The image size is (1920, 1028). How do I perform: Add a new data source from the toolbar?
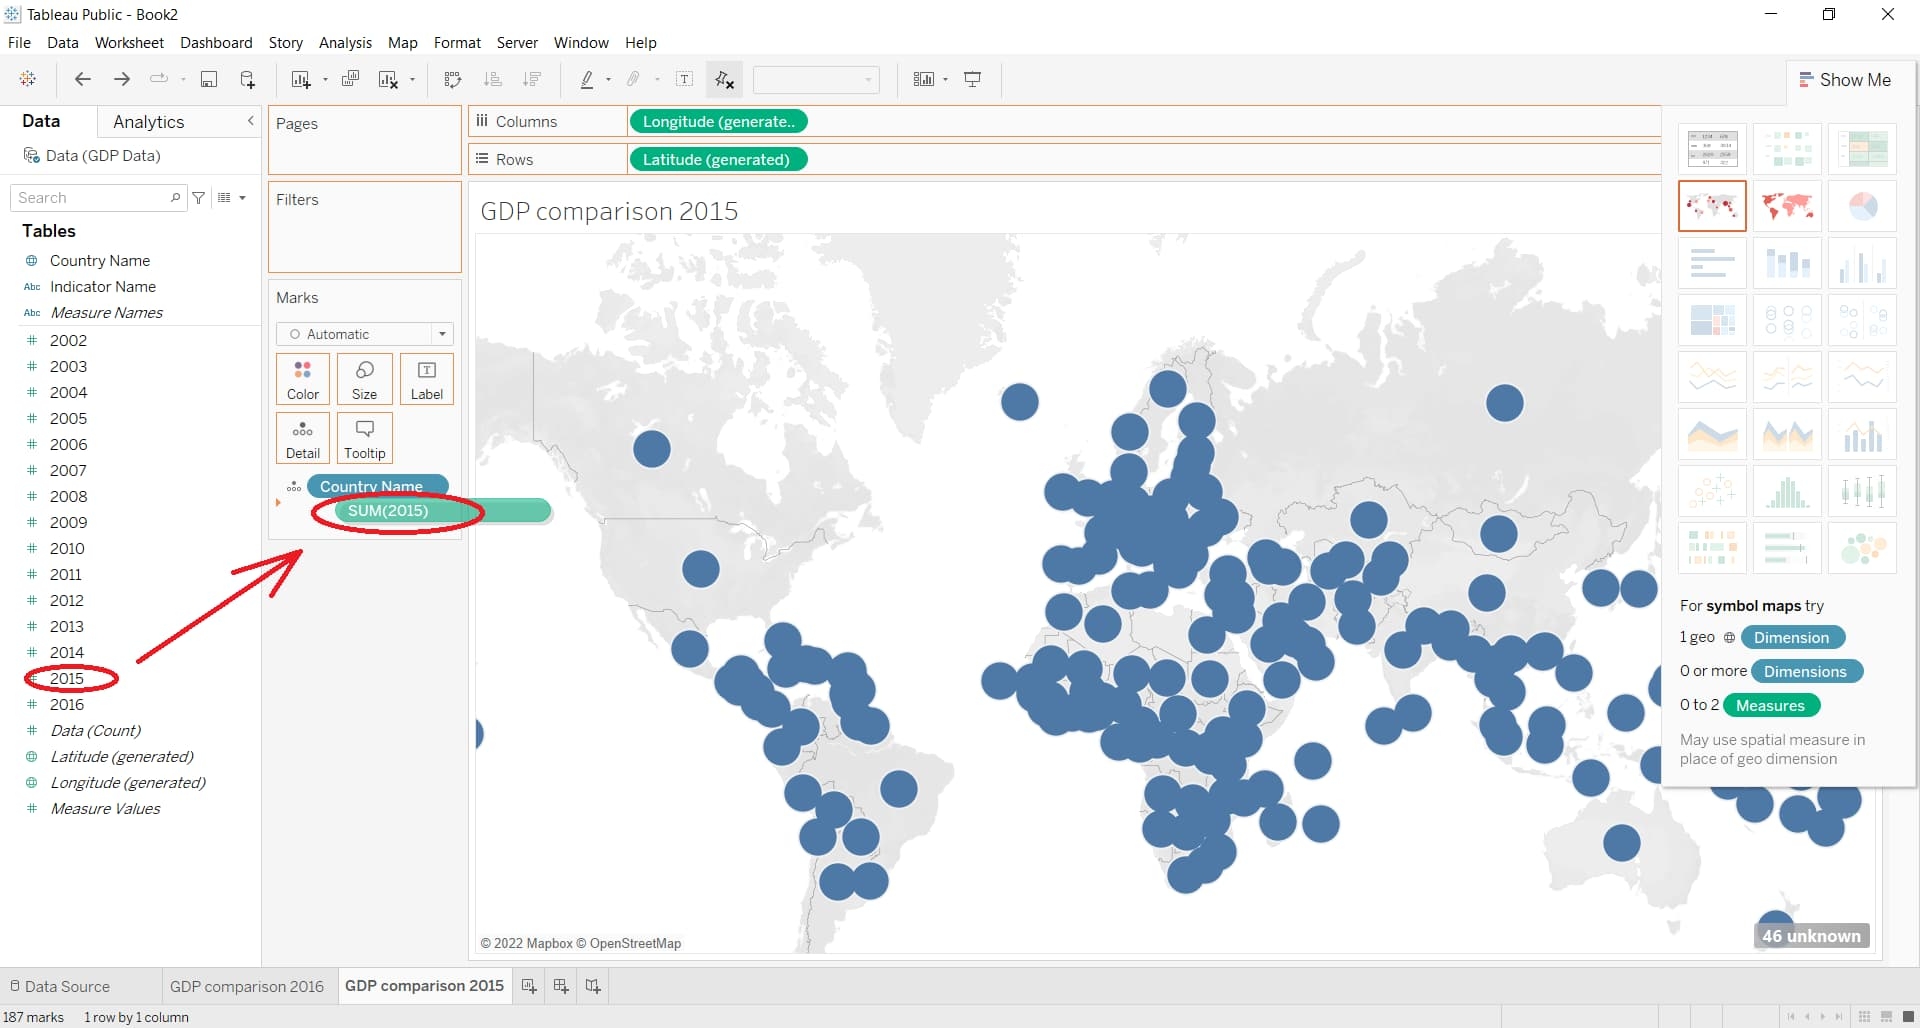point(248,80)
